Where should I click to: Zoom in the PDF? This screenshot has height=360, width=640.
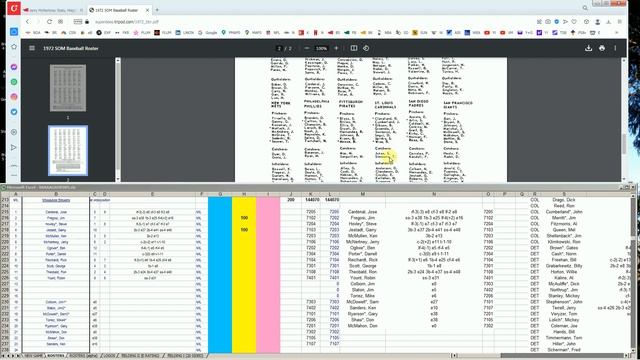click(336, 48)
